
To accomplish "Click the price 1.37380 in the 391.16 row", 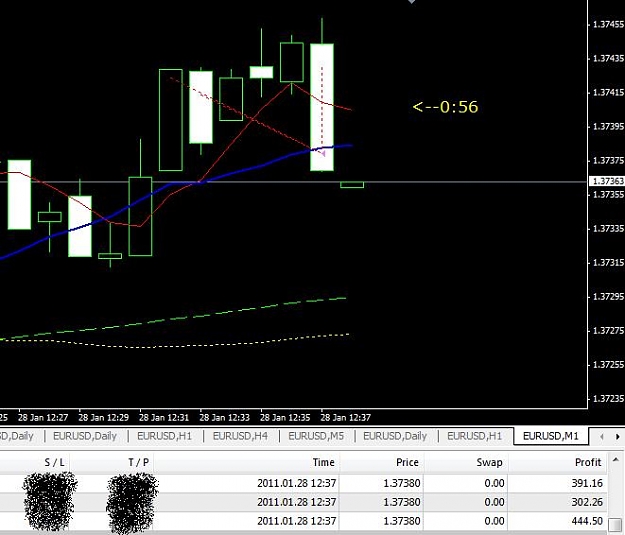I will (402, 483).
